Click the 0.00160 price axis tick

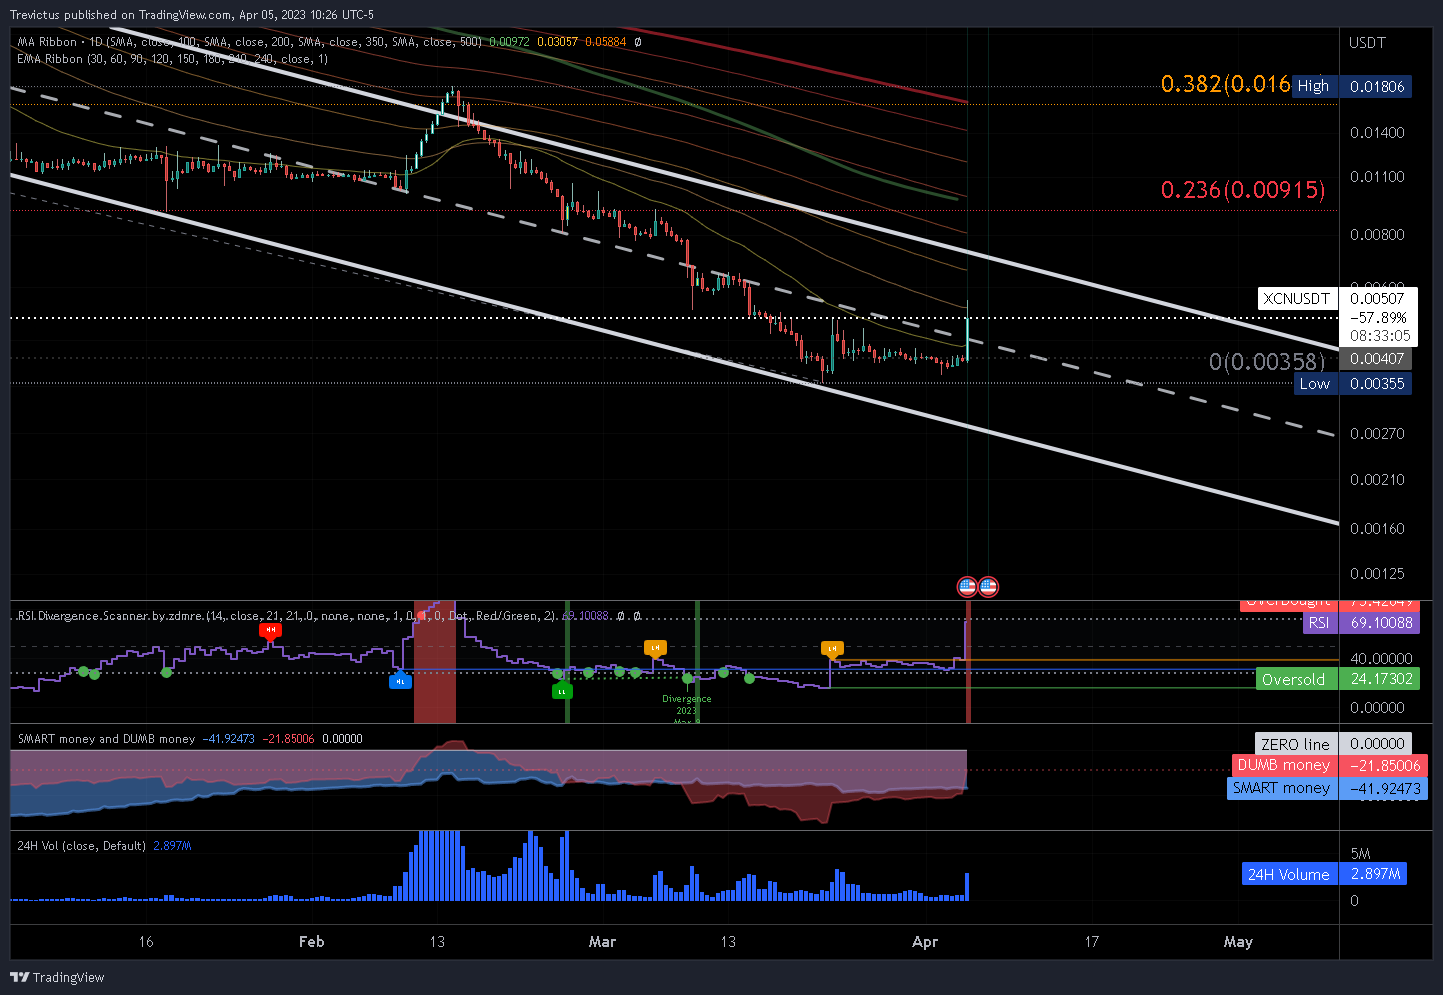coord(1377,528)
